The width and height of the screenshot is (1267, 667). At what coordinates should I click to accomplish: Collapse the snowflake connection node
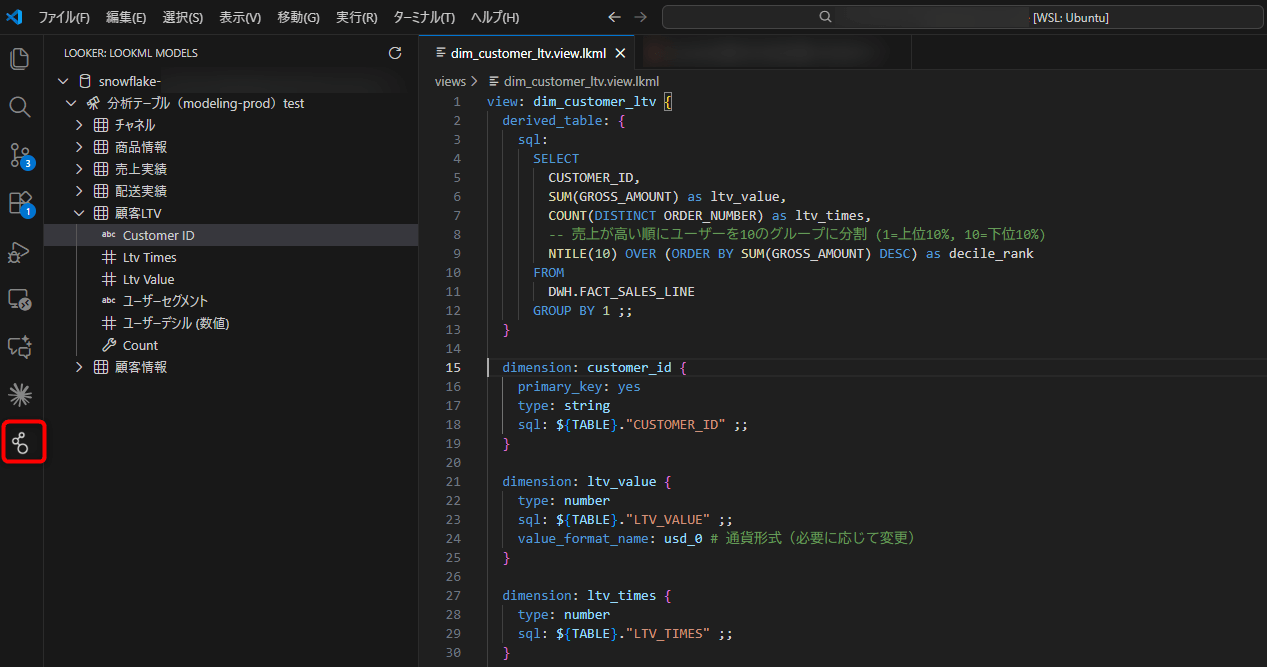click(x=64, y=81)
